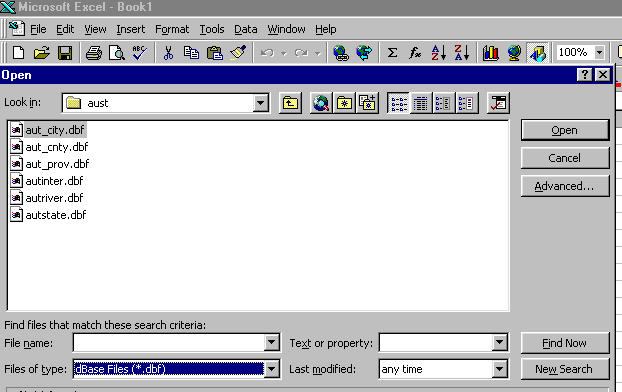Viewport: 622px width, 392px height.
Task: Click the New Search button
Action: [x=565, y=369]
